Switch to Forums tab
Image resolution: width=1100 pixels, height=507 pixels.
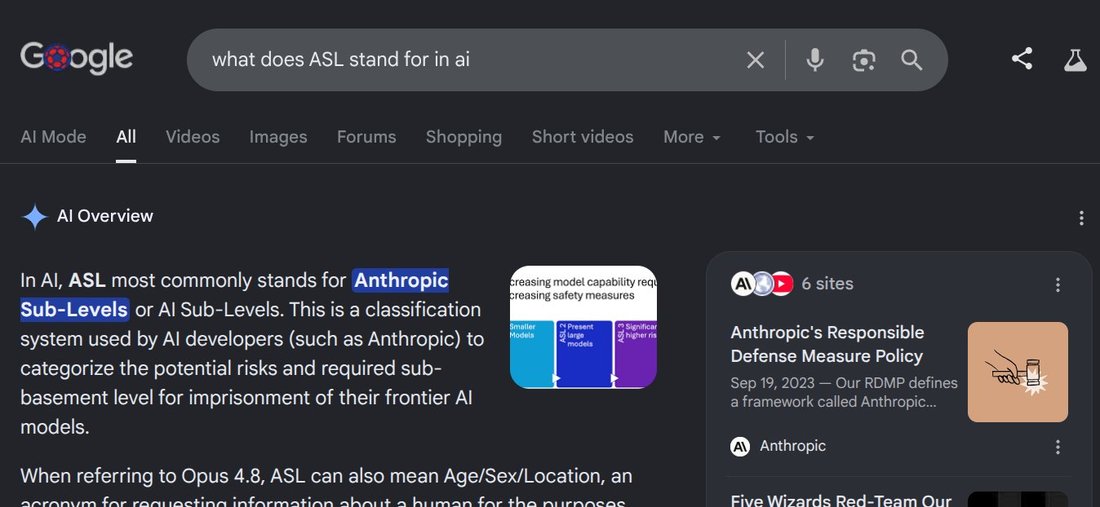pyautogui.click(x=366, y=137)
